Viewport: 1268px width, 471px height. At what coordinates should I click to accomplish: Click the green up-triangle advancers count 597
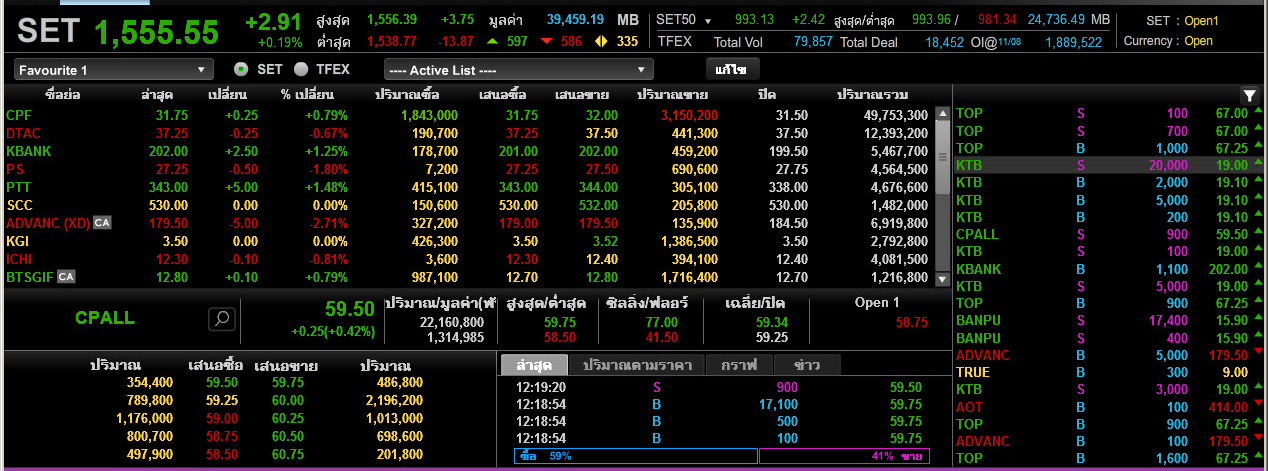[507, 41]
